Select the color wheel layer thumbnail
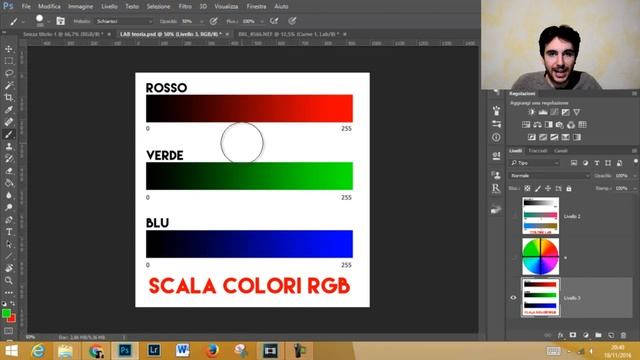Viewport: 640px width, 360px height. click(x=540, y=256)
